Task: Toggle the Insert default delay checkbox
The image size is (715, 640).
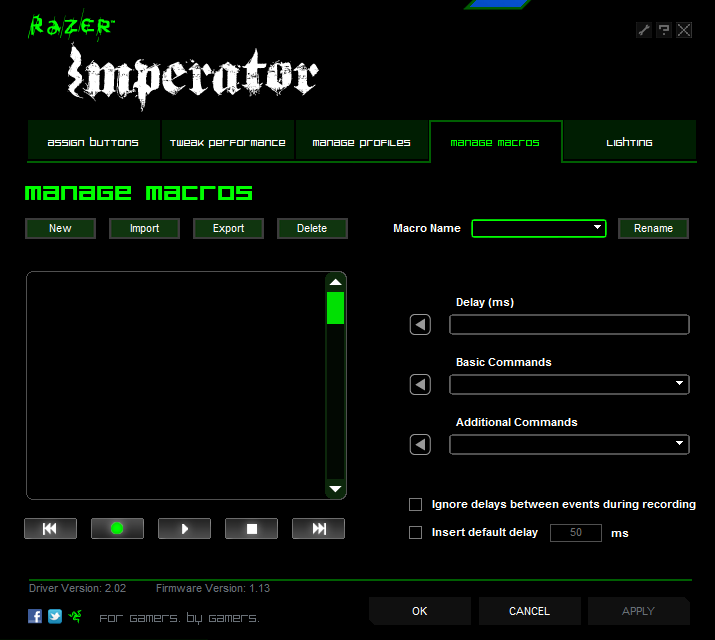Action: tap(415, 532)
